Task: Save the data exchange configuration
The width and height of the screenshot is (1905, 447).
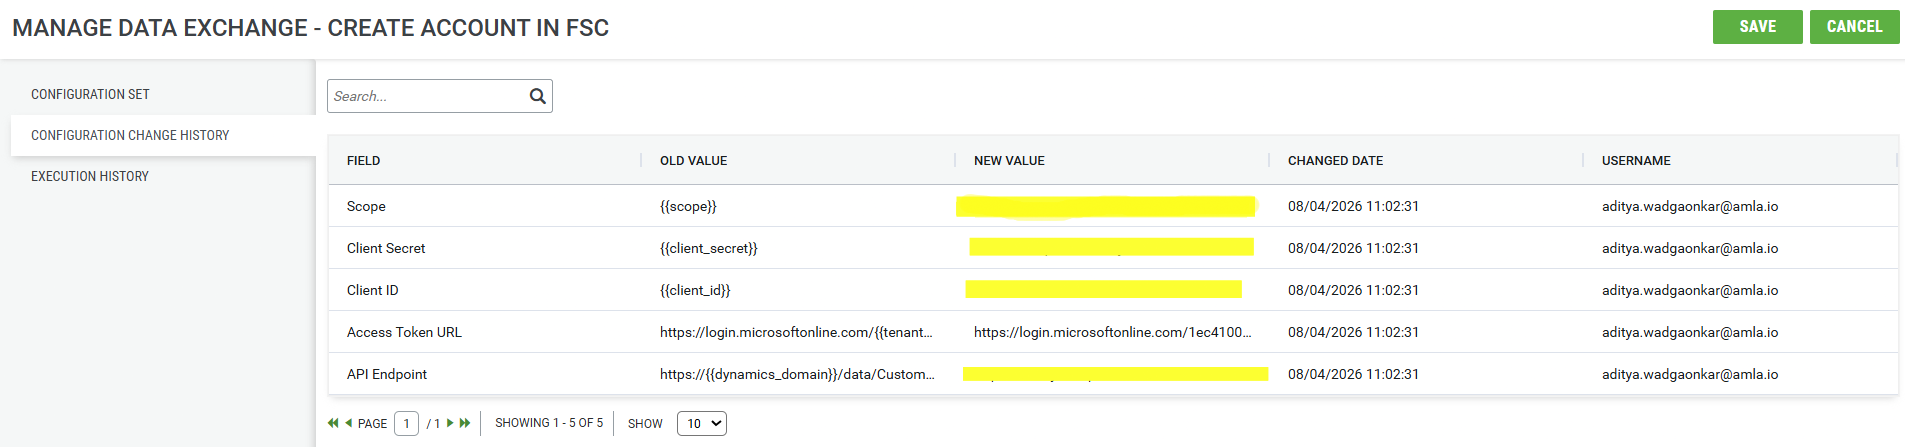Action: [x=1758, y=27]
